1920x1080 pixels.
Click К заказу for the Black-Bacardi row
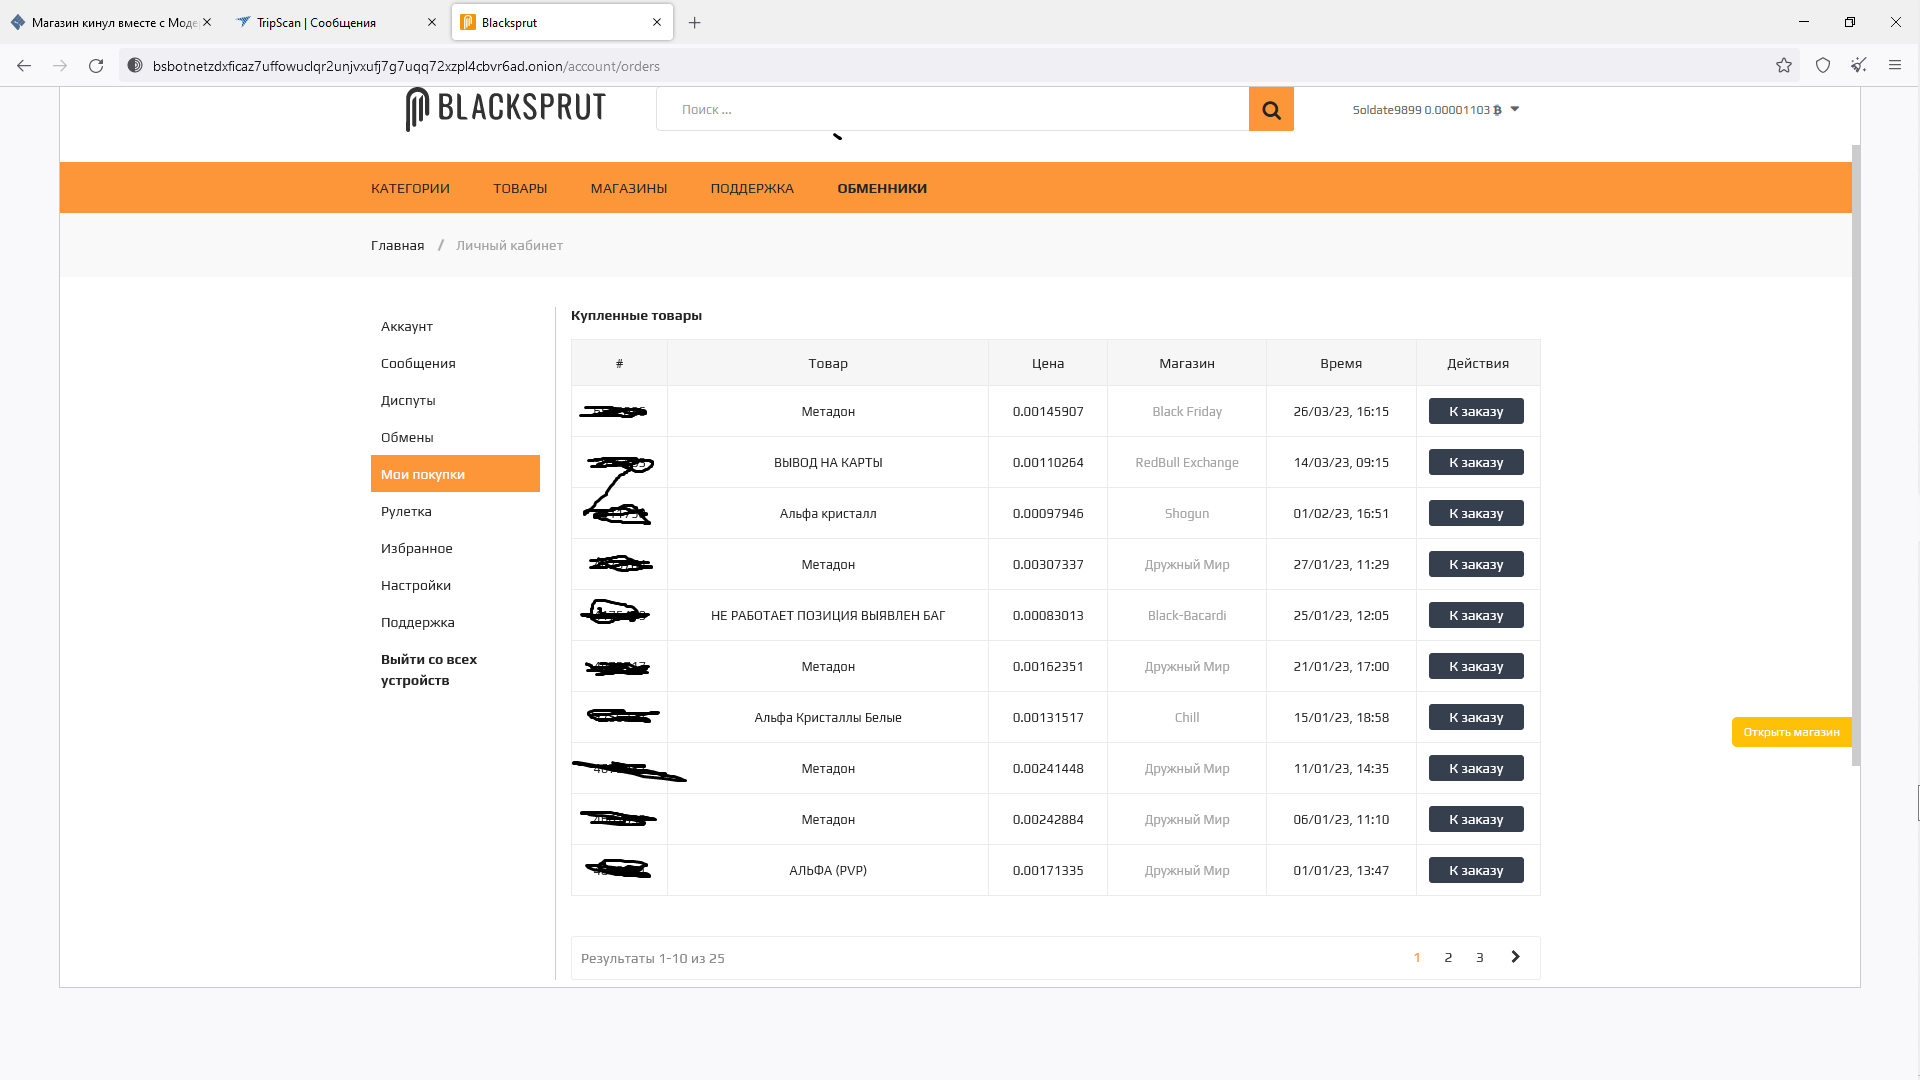click(x=1476, y=615)
